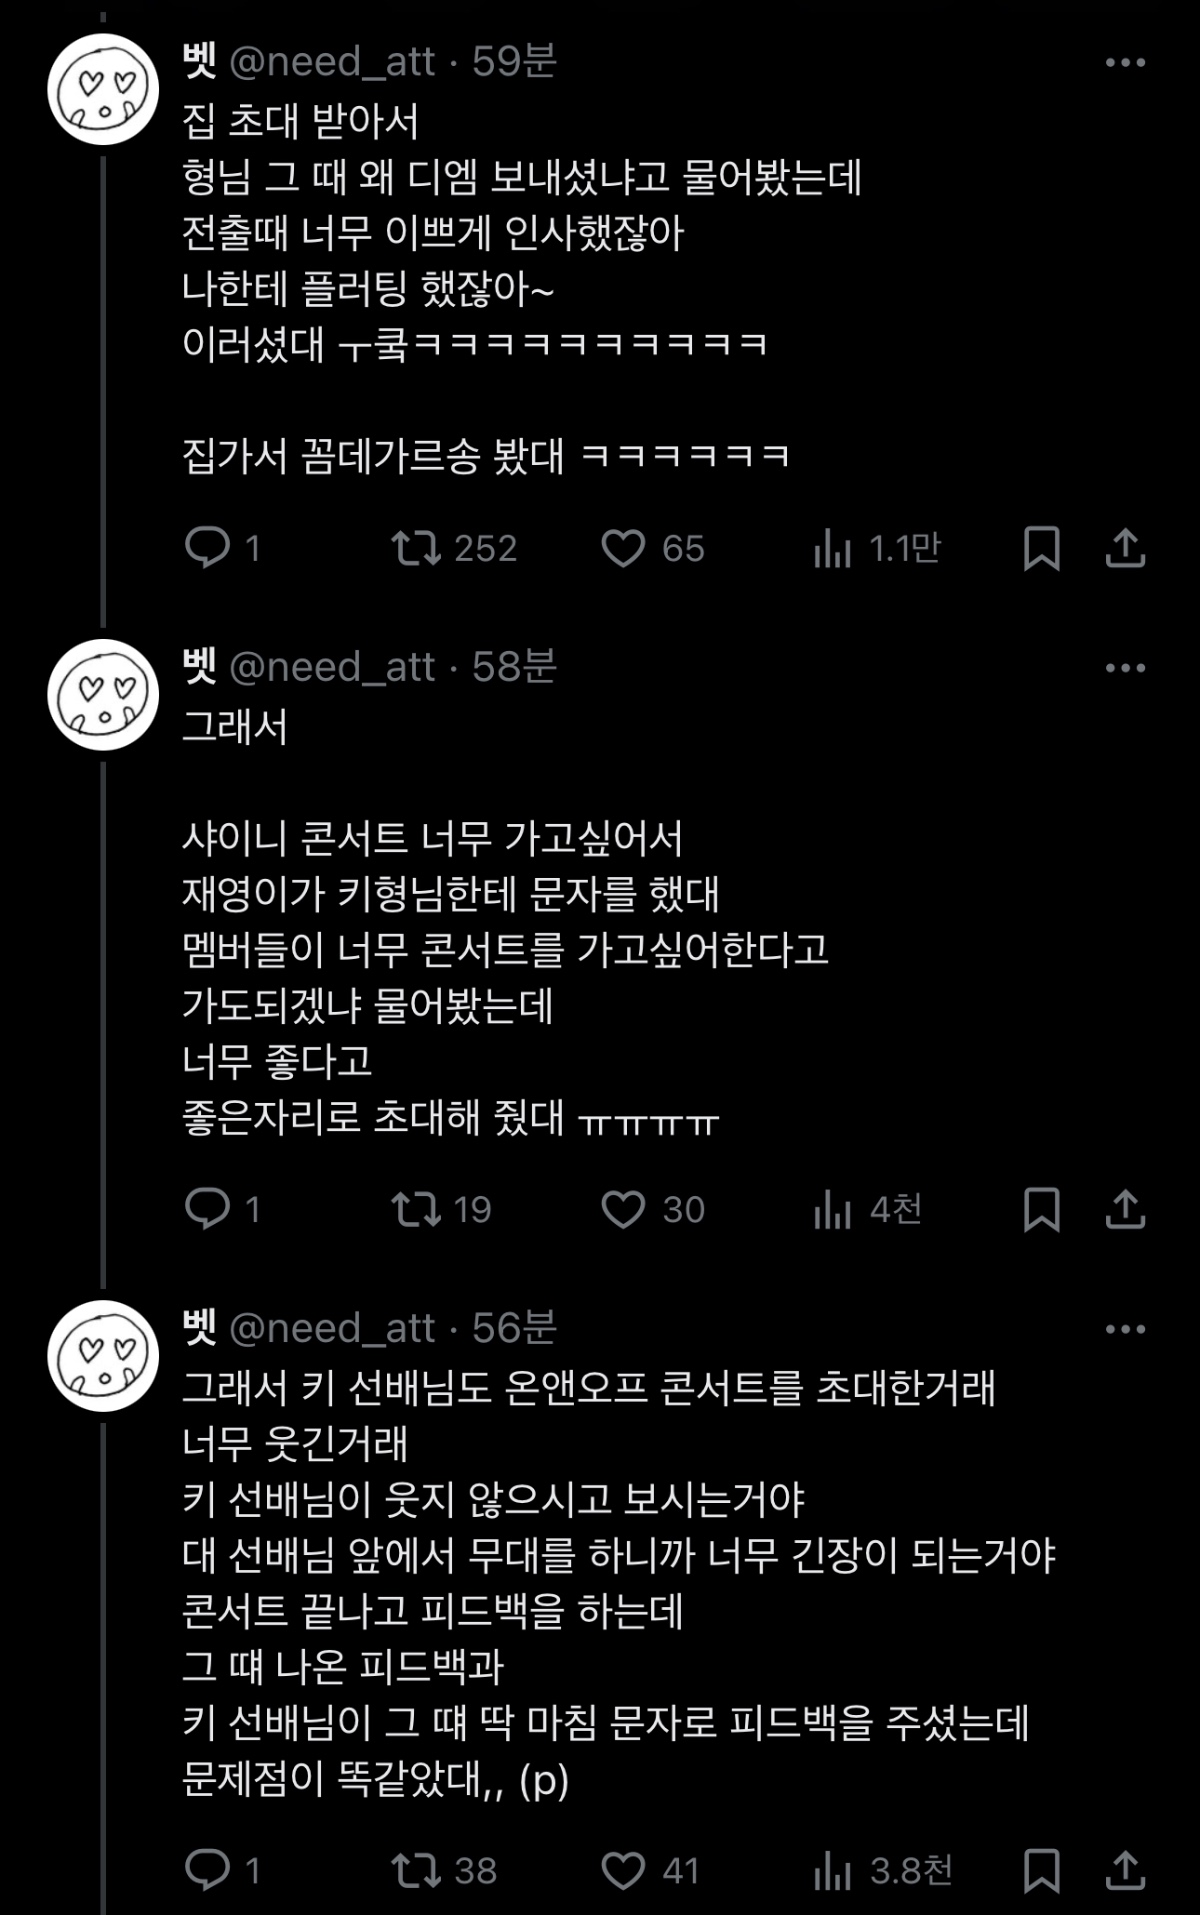
Task: View analytics showing 1.1만 views
Action: pos(832,548)
